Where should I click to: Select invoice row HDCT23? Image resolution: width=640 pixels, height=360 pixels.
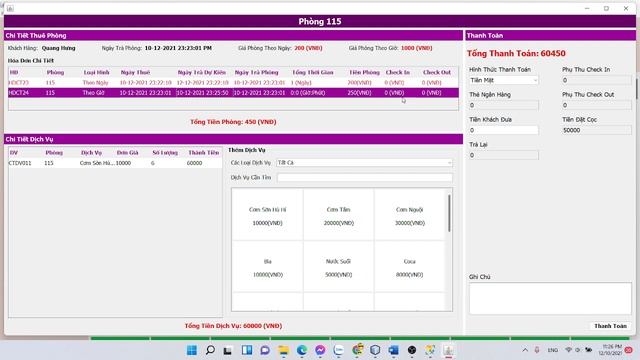233,82
